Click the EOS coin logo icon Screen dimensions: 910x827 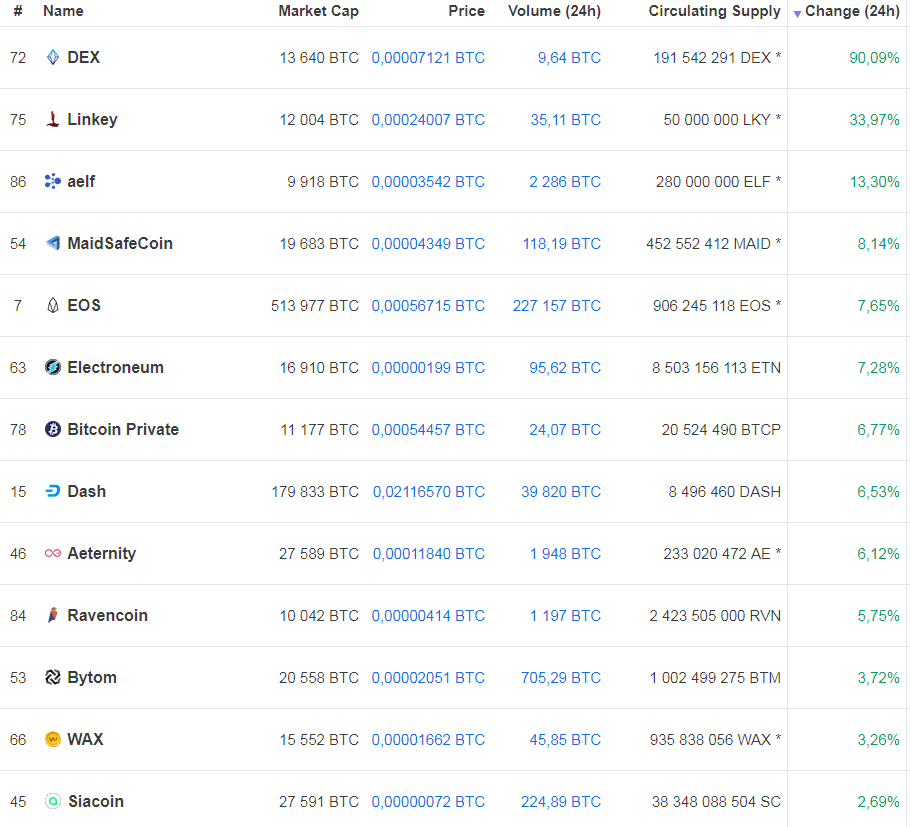coord(53,305)
